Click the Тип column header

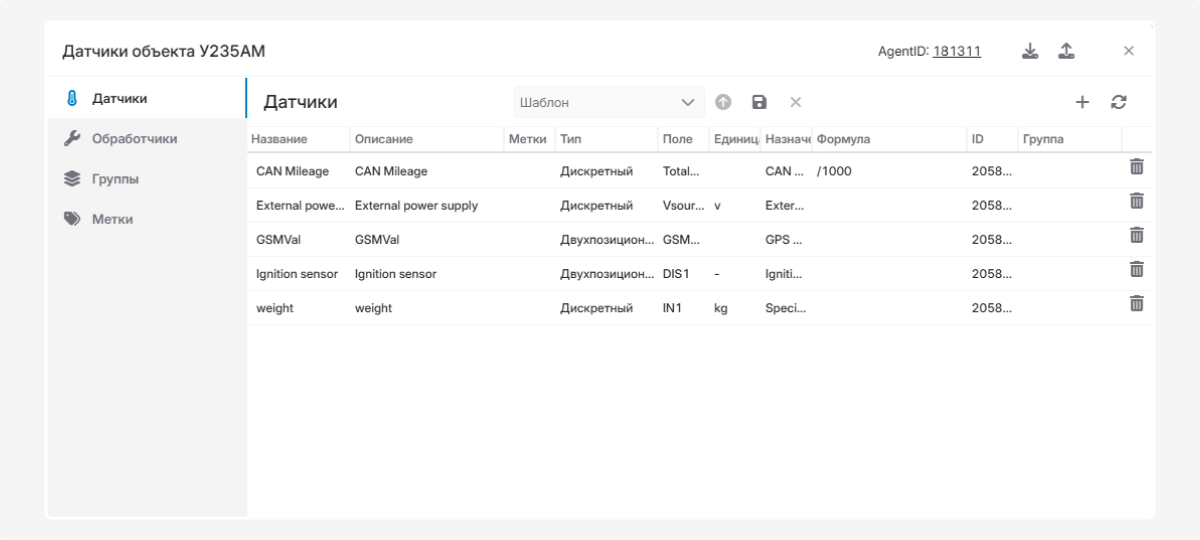click(571, 139)
